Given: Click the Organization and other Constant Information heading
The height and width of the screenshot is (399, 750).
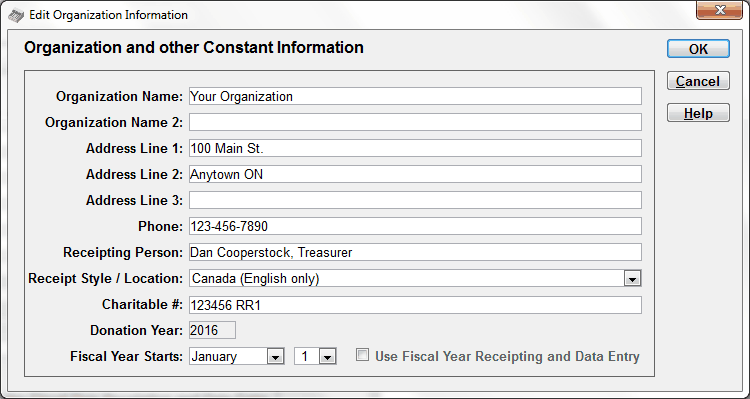Looking at the screenshot, I should click(194, 47).
